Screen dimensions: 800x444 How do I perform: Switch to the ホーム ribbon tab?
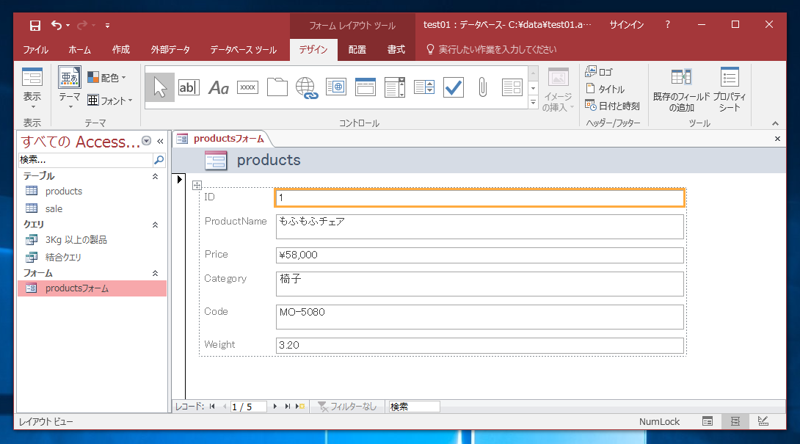(80, 50)
